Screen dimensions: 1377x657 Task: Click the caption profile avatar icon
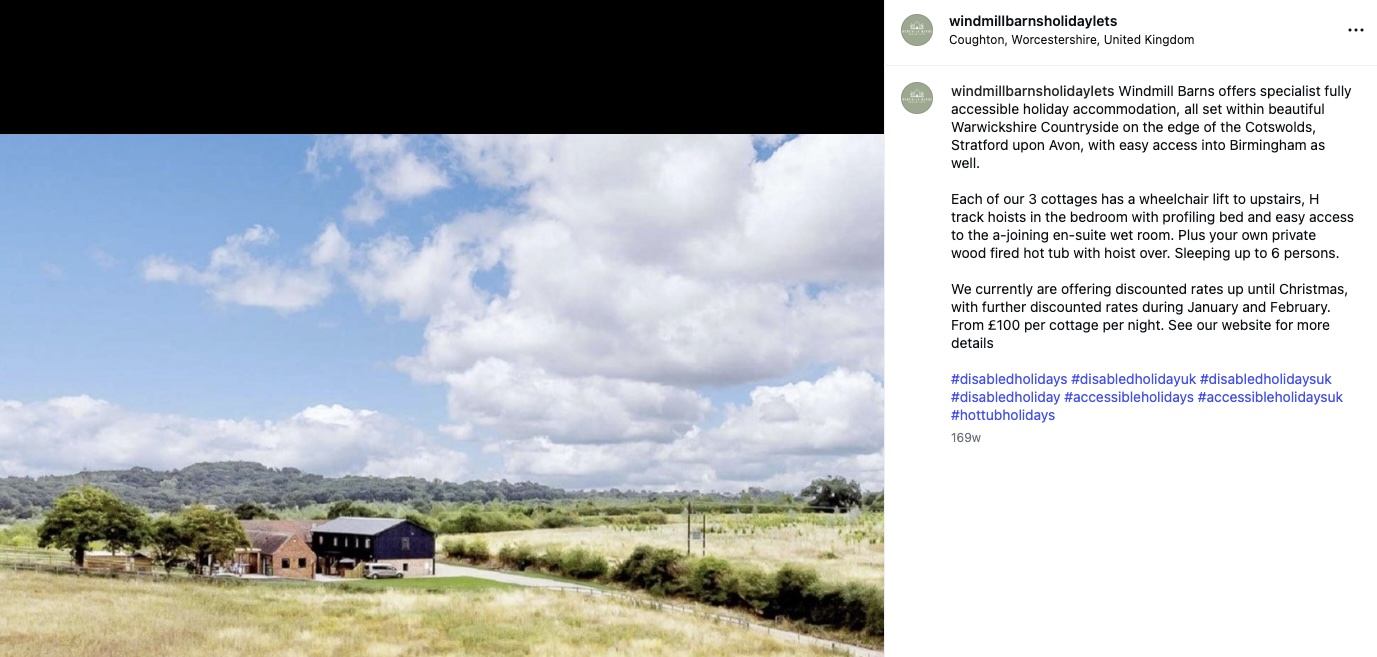point(917,98)
